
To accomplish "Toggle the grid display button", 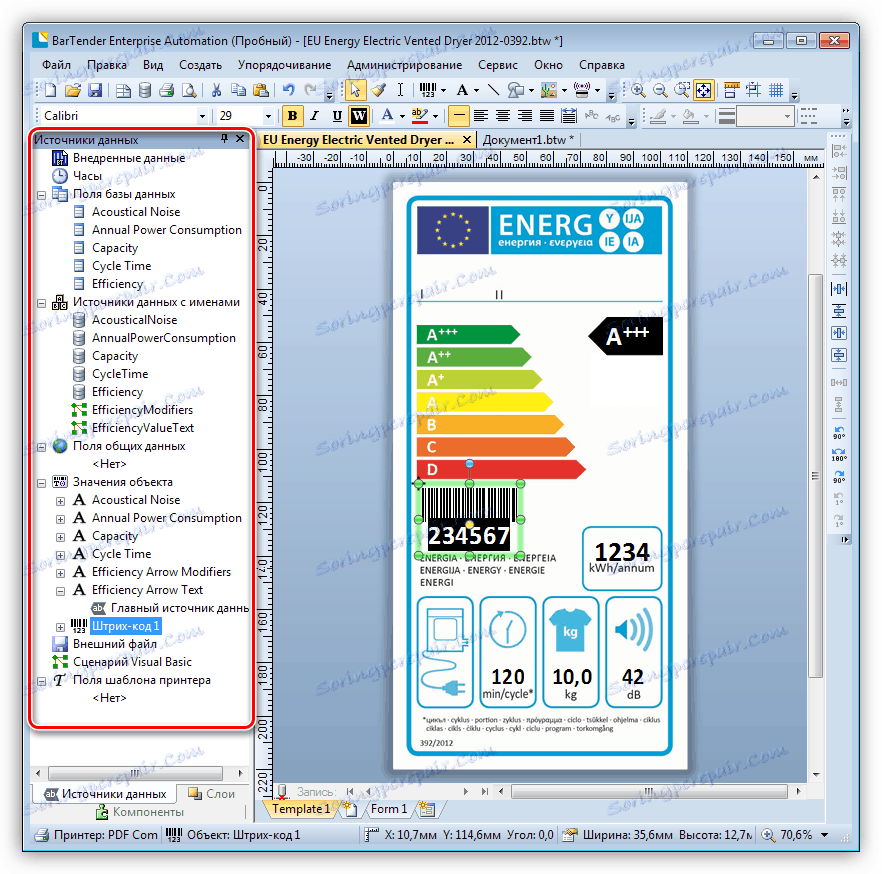I will pyautogui.click(x=776, y=91).
